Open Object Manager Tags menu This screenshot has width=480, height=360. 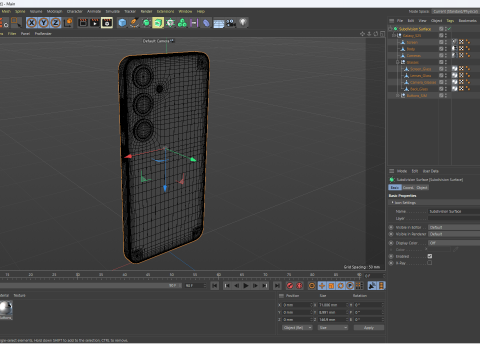[x=450, y=21]
